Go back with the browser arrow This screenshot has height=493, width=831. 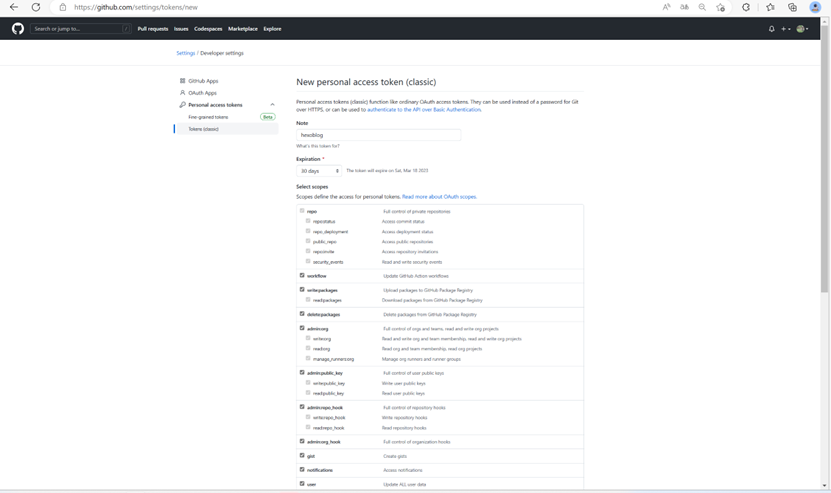click(14, 7)
